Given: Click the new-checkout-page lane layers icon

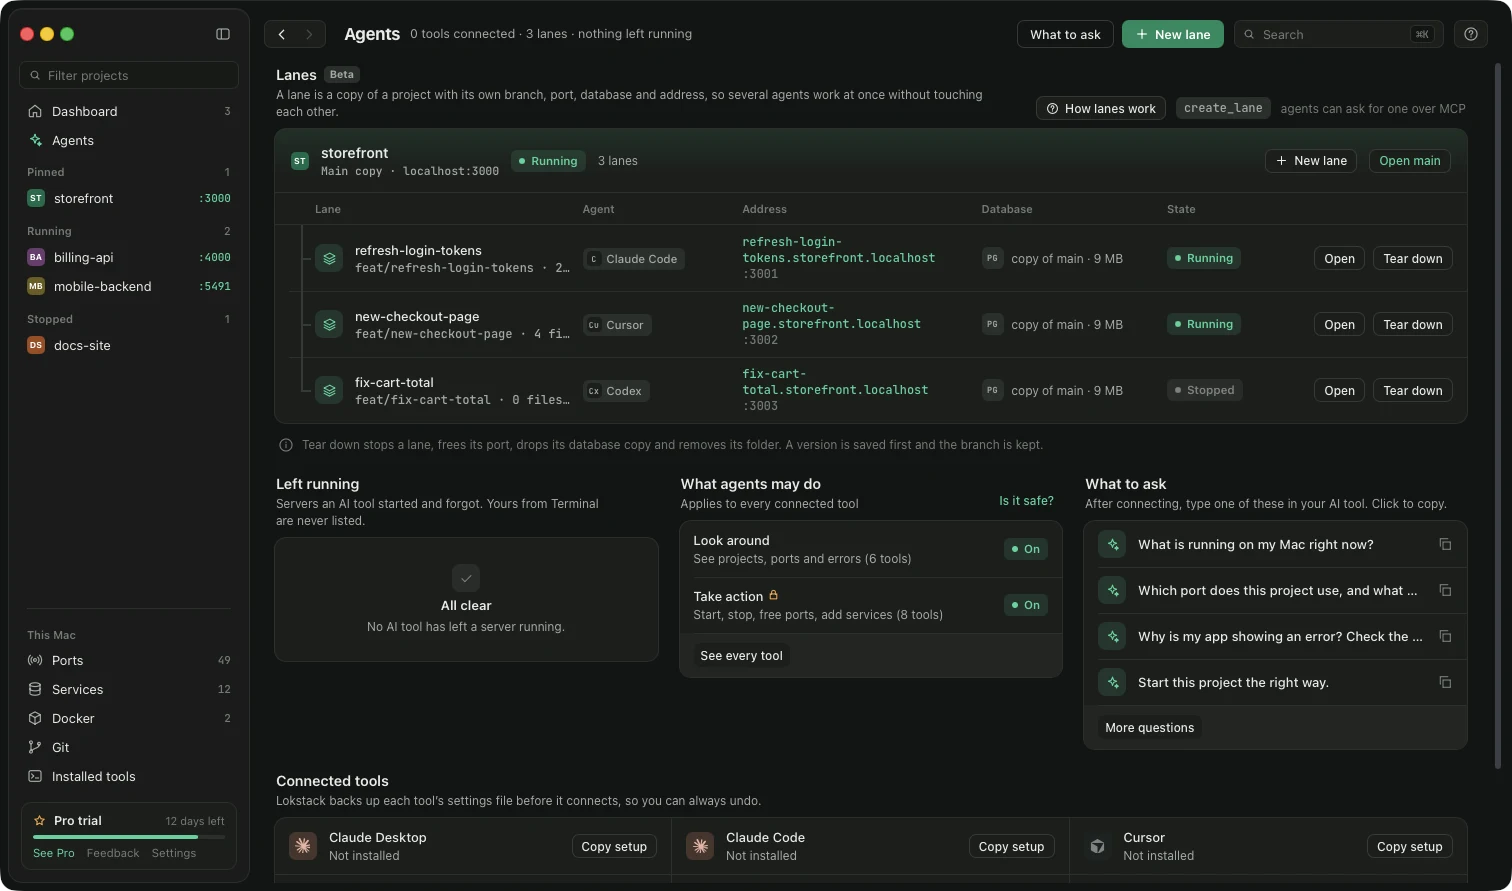Looking at the screenshot, I should pyautogui.click(x=329, y=324).
